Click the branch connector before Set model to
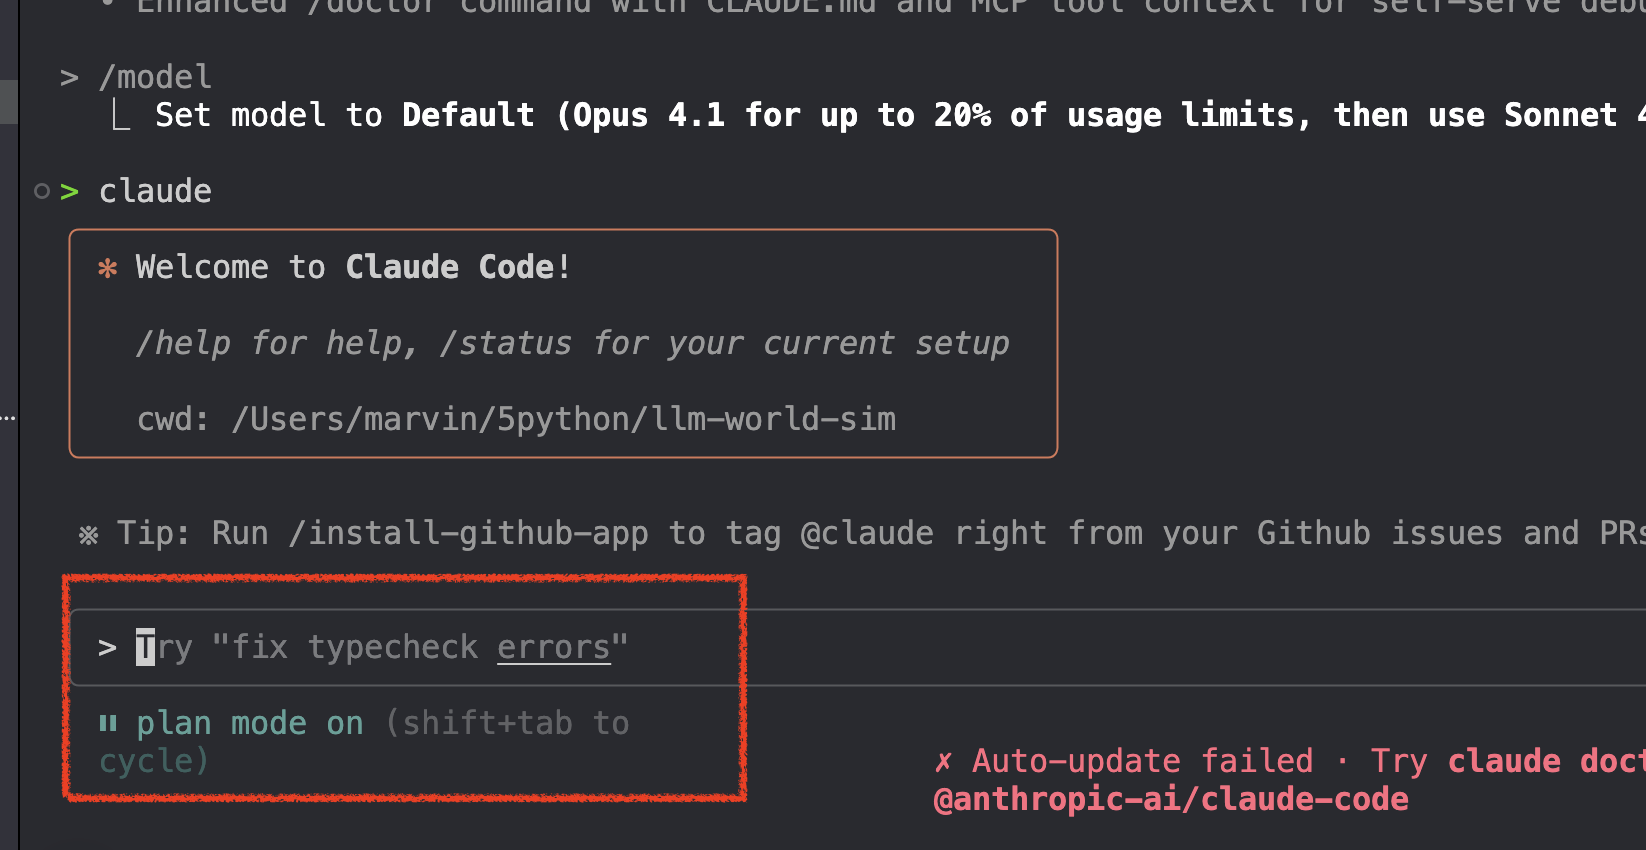The height and width of the screenshot is (850, 1646). click(x=121, y=116)
